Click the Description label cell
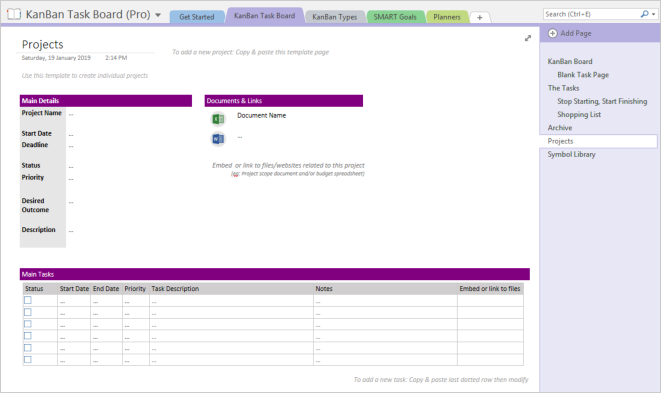Image resolution: width=661 pixels, height=393 pixels. [x=38, y=229]
